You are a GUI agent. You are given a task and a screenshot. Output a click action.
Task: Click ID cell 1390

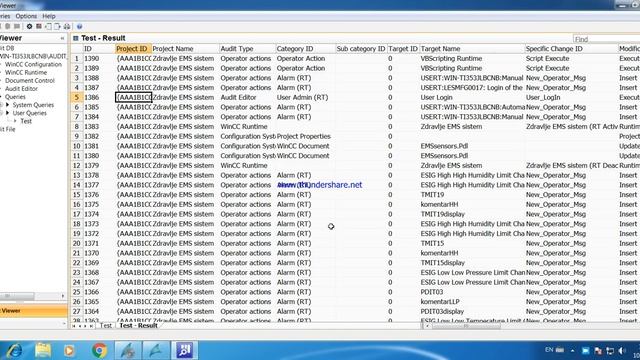click(99, 59)
